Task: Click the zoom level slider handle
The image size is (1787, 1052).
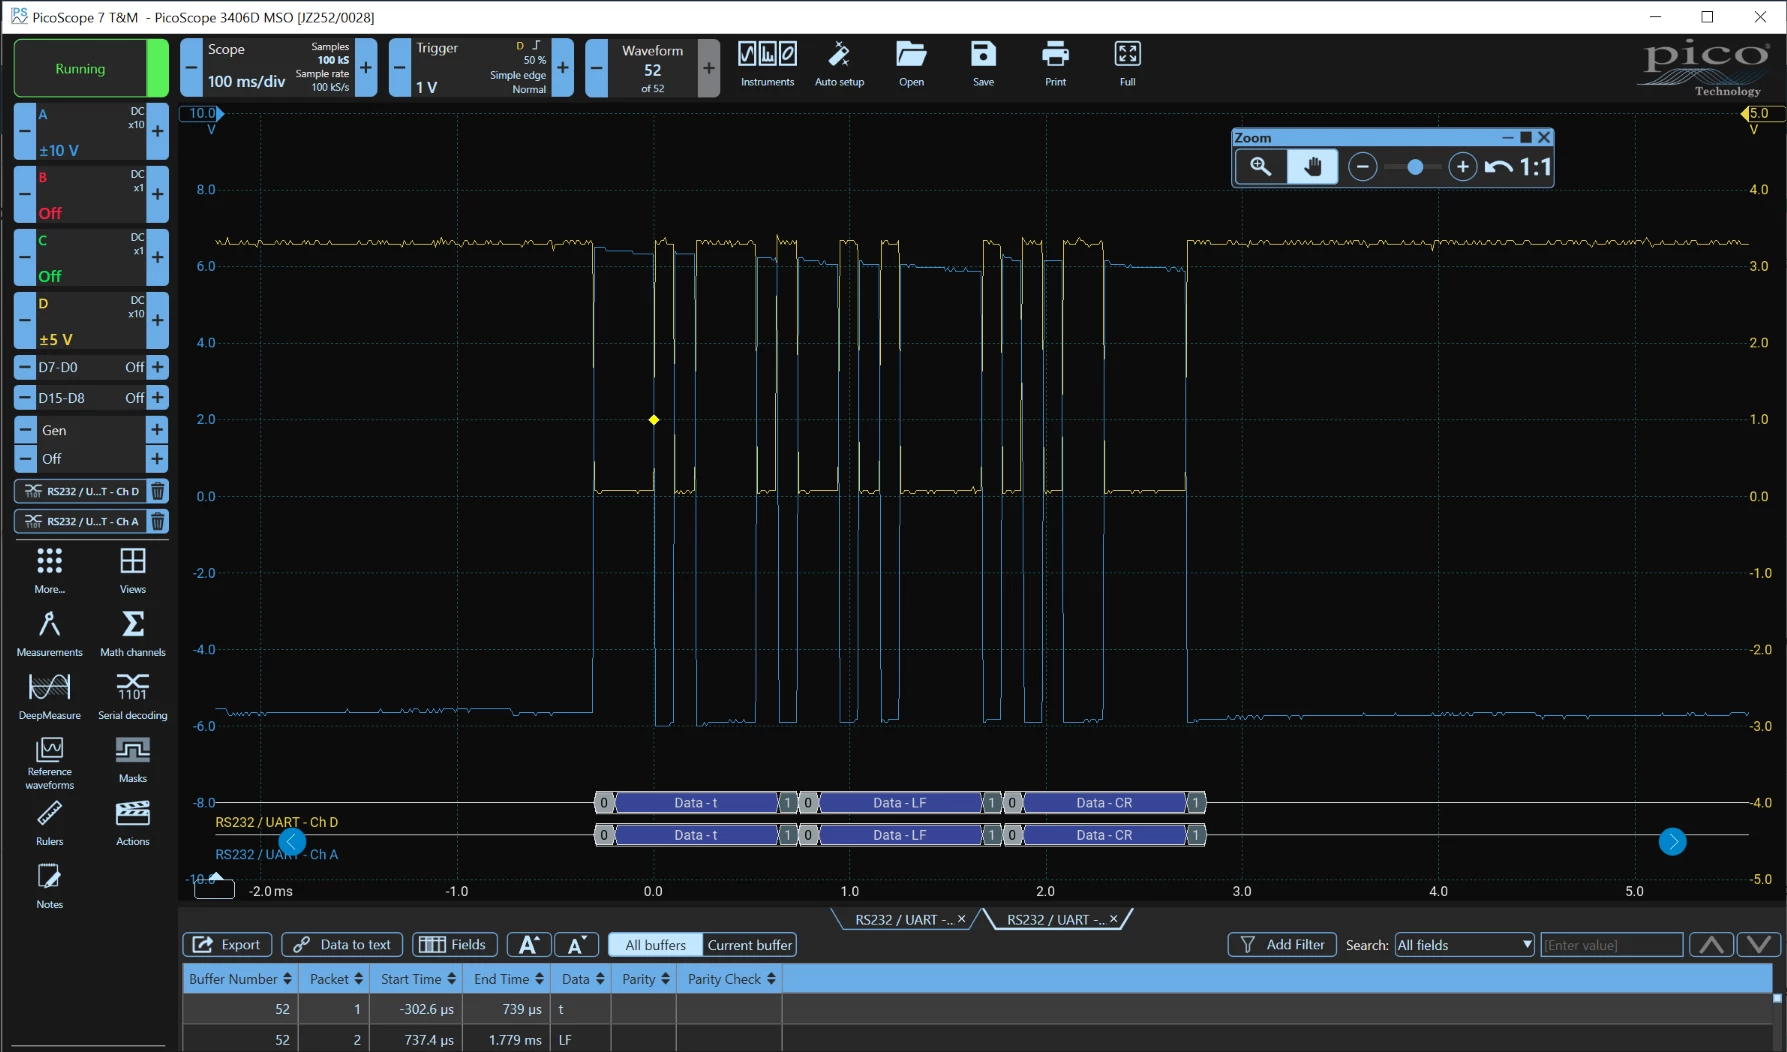Action: pos(1415,167)
